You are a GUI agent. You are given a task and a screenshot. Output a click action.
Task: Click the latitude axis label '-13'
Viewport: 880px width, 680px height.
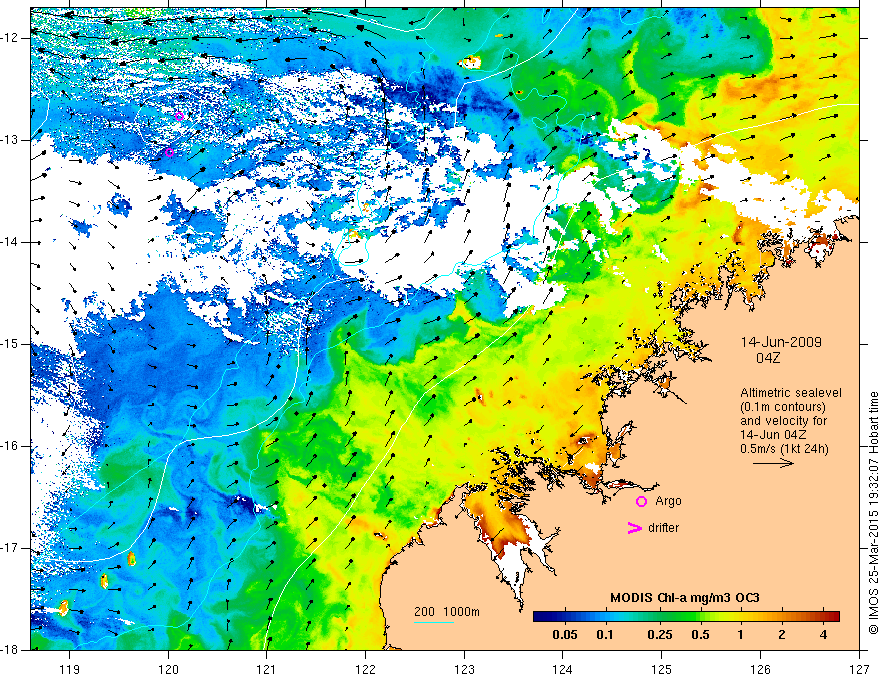point(10,140)
